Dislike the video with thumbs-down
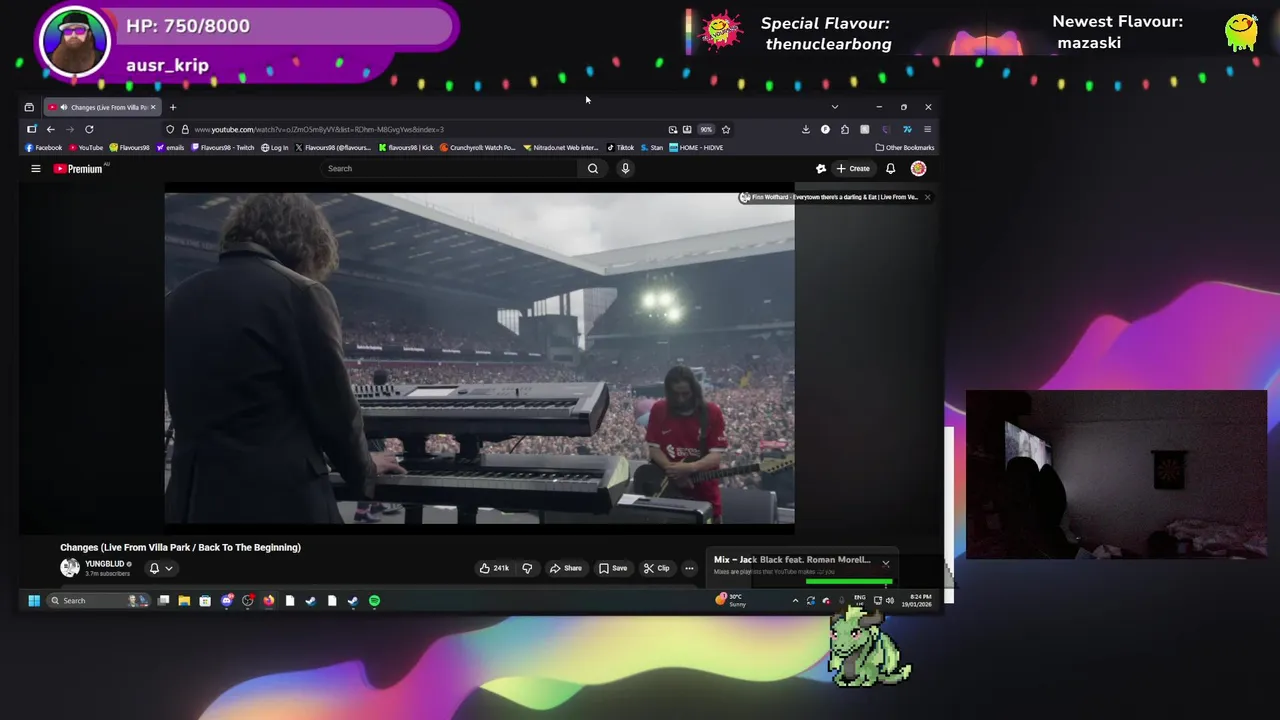Image resolution: width=1280 pixels, height=720 pixels. coord(527,568)
